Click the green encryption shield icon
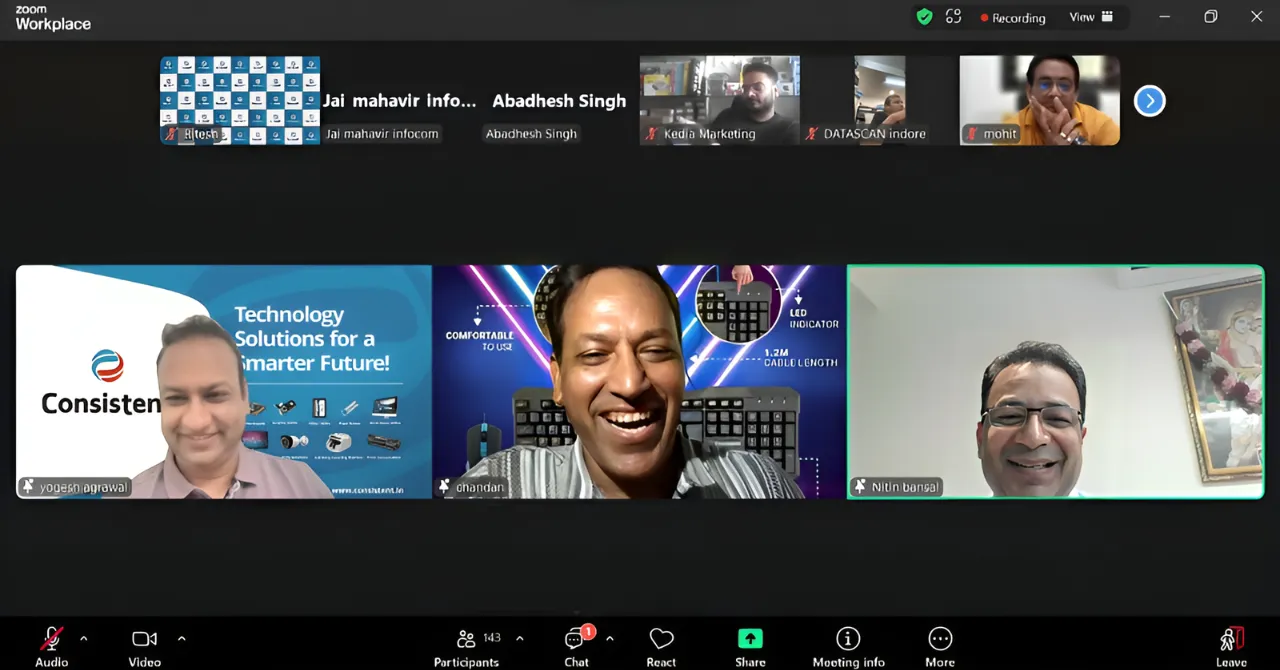Screen dimensions: 1280x670 tap(925, 17)
